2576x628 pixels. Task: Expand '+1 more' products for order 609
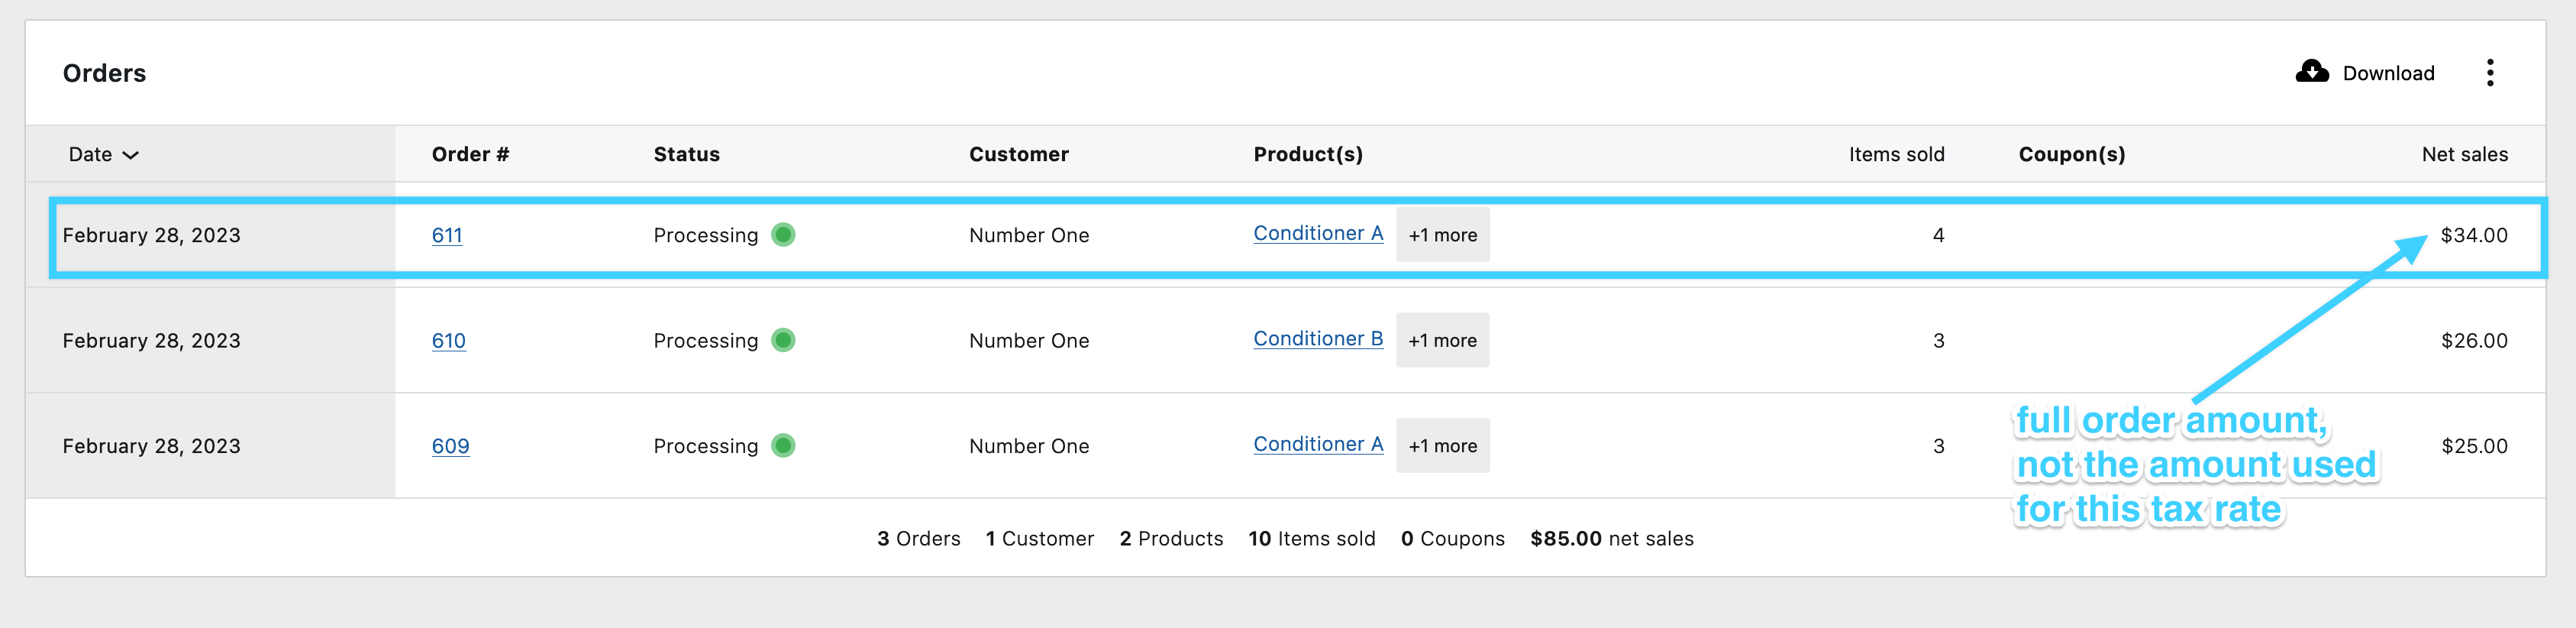[x=1442, y=446]
